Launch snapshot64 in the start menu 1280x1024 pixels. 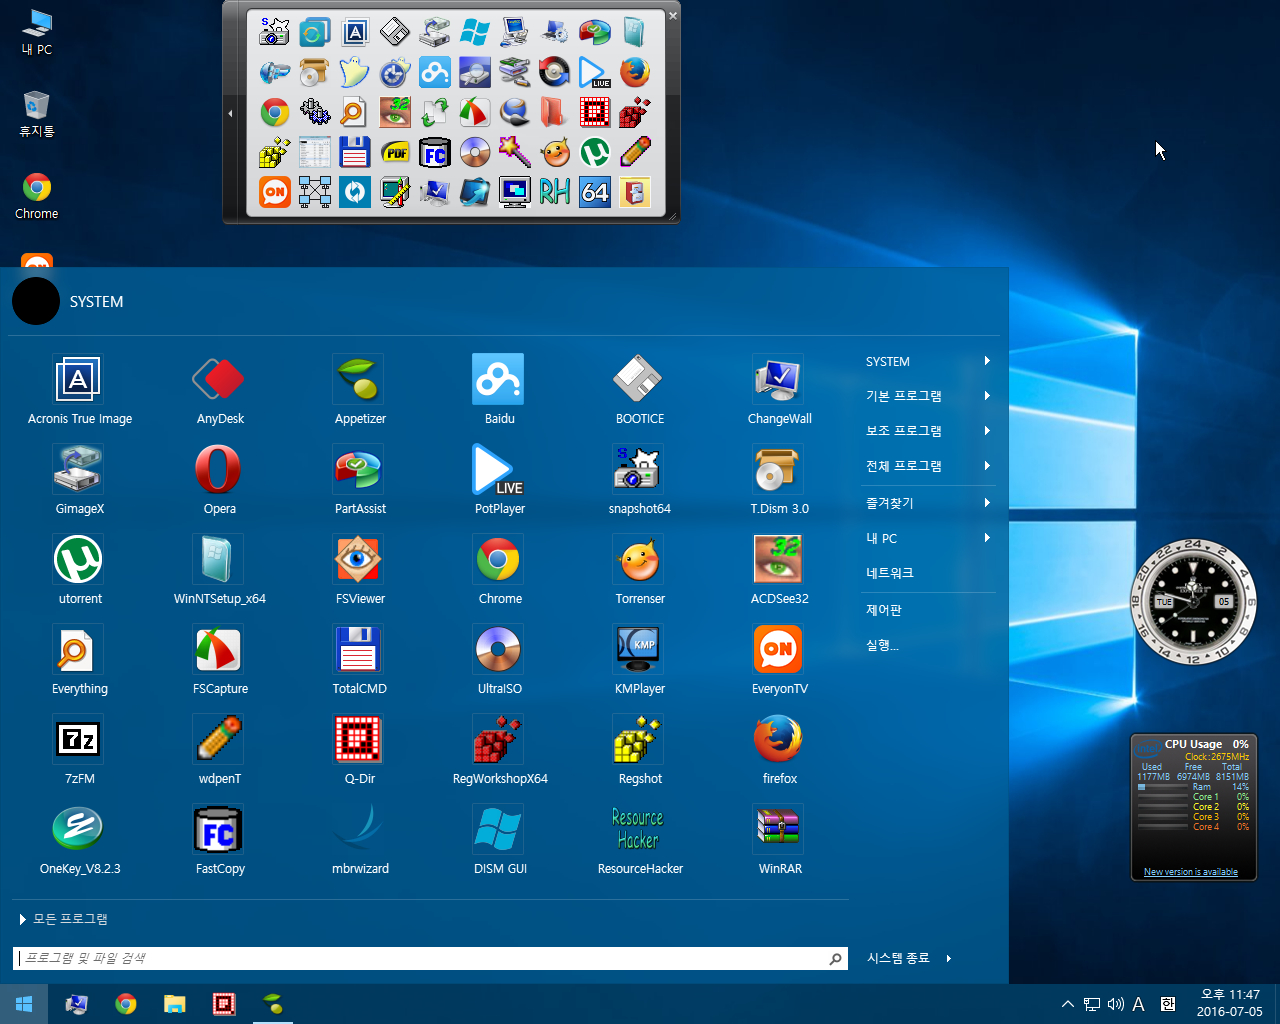click(x=640, y=480)
